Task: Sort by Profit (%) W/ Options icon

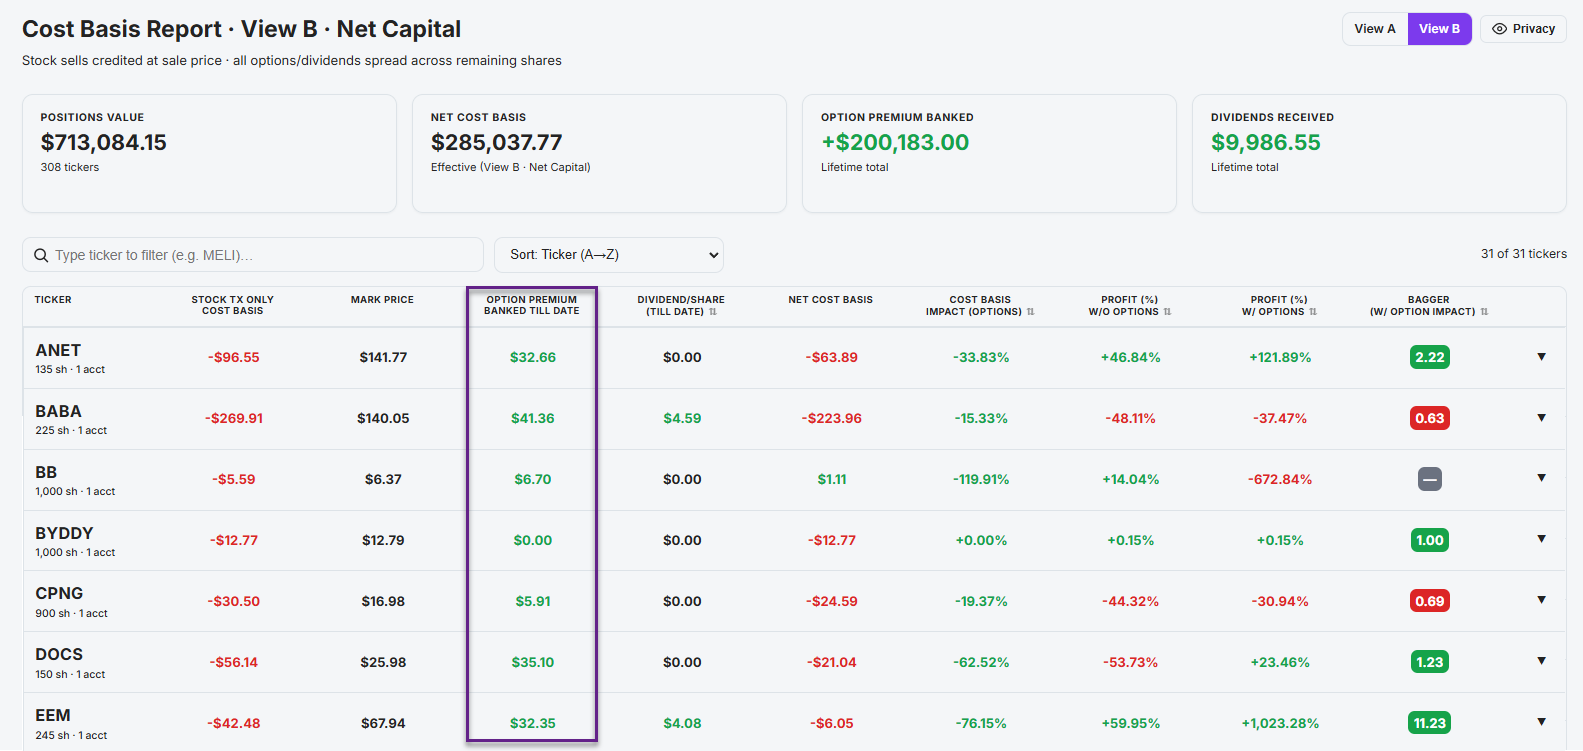Action: tap(1313, 312)
